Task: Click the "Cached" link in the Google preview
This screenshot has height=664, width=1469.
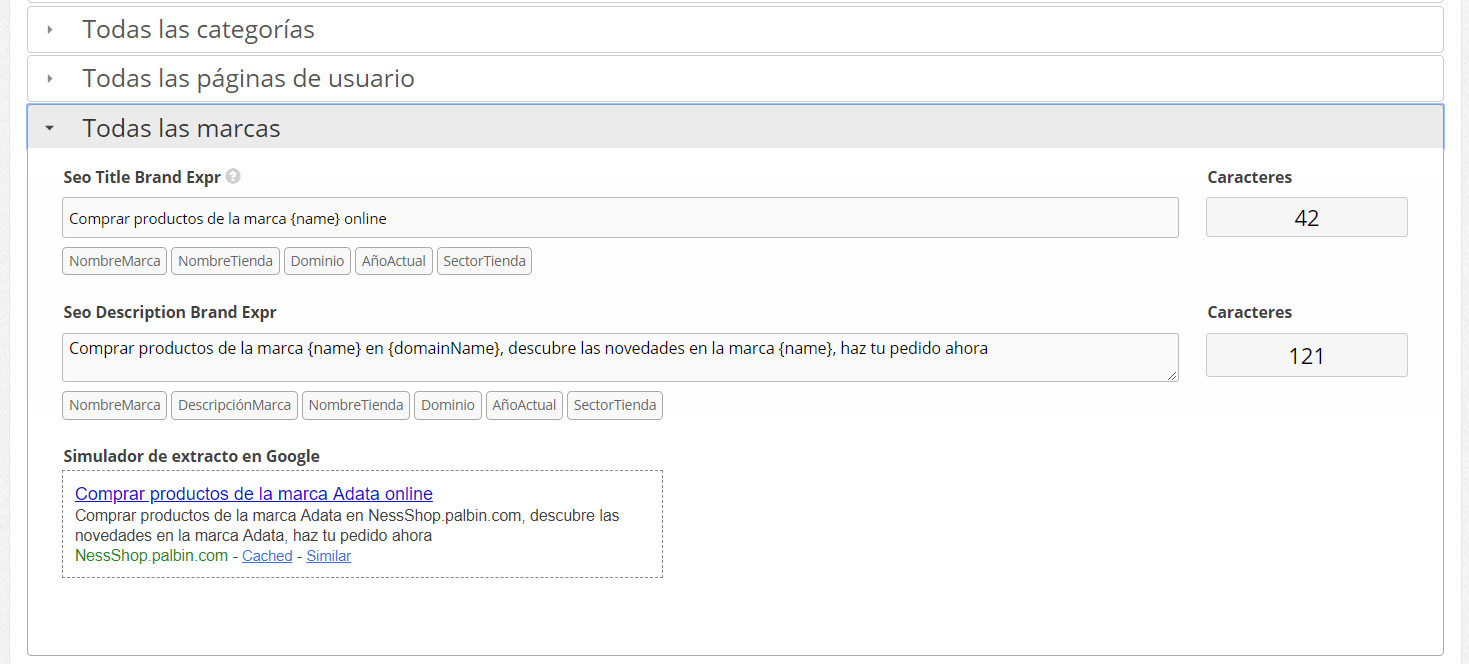Action: (x=266, y=555)
